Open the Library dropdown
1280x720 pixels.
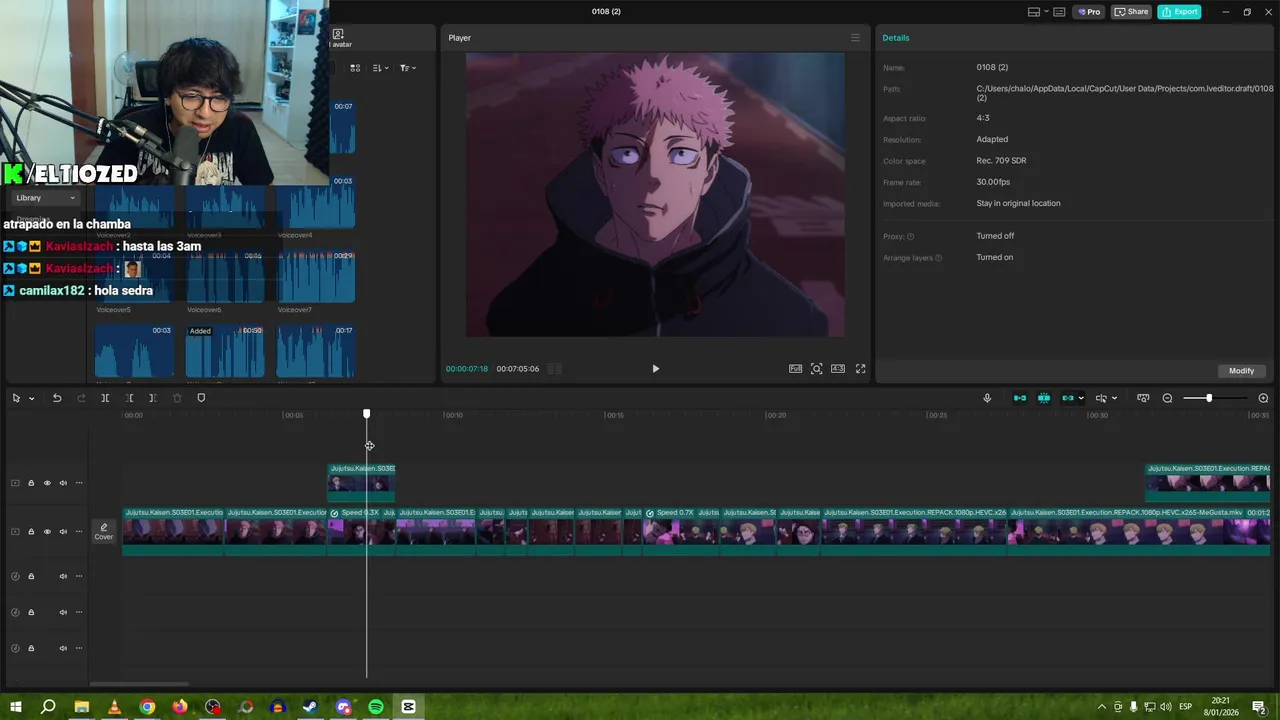click(x=45, y=198)
